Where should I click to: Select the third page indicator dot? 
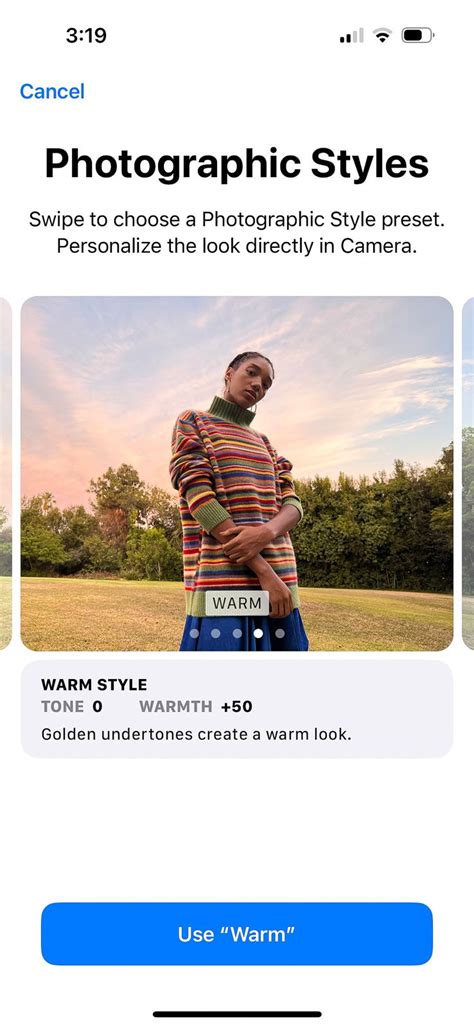[x=237, y=633]
